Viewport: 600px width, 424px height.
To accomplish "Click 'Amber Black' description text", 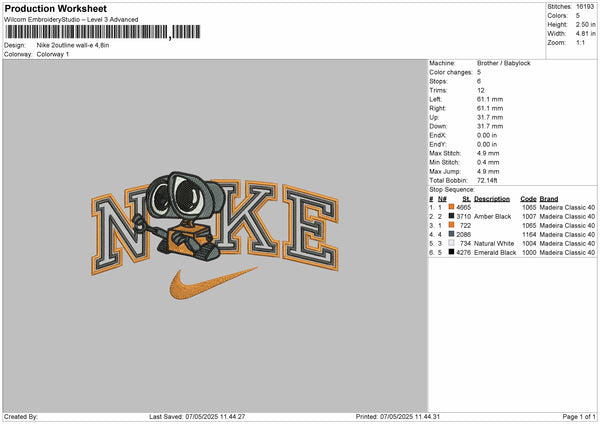I will (492, 217).
